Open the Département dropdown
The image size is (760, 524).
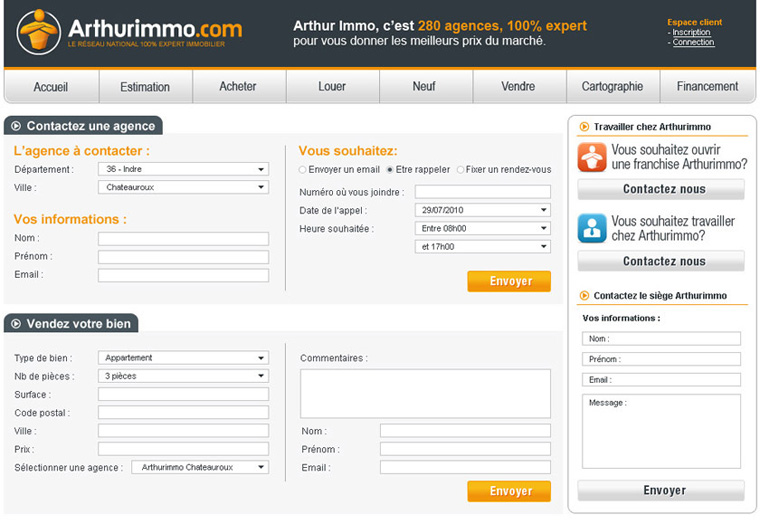coord(184,169)
